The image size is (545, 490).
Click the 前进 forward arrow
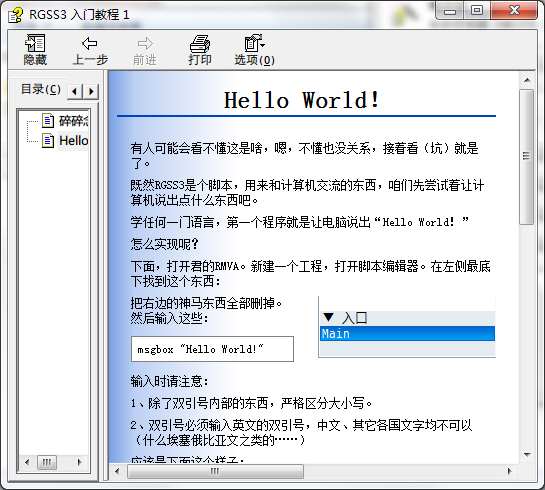coord(145,50)
